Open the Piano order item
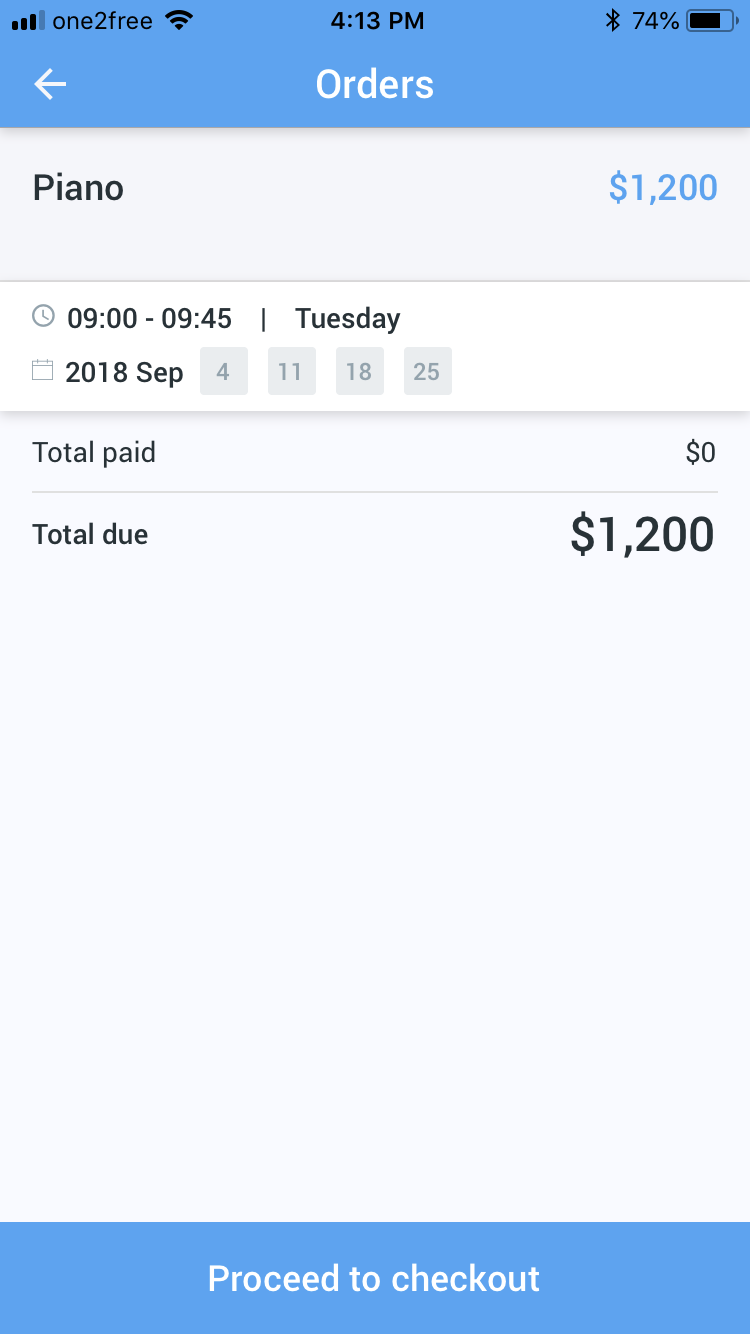This screenshot has width=750, height=1334. tap(78, 188)
